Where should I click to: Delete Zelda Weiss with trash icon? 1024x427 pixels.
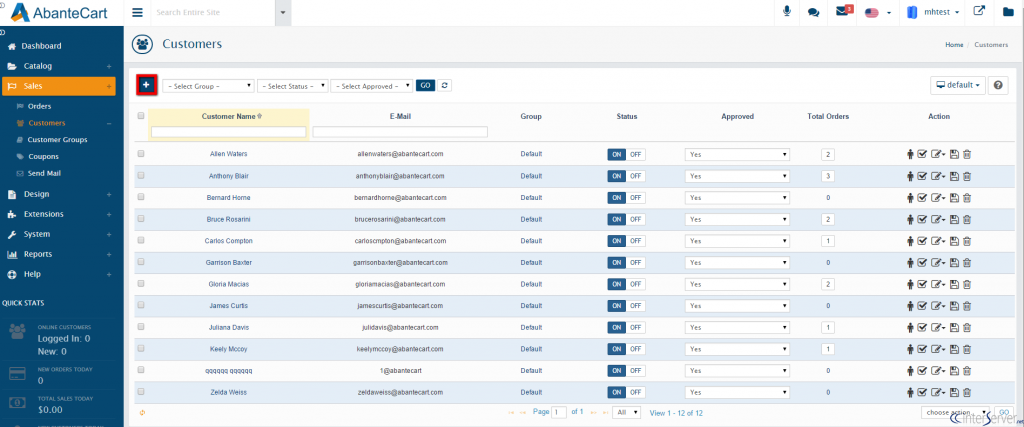967,392
